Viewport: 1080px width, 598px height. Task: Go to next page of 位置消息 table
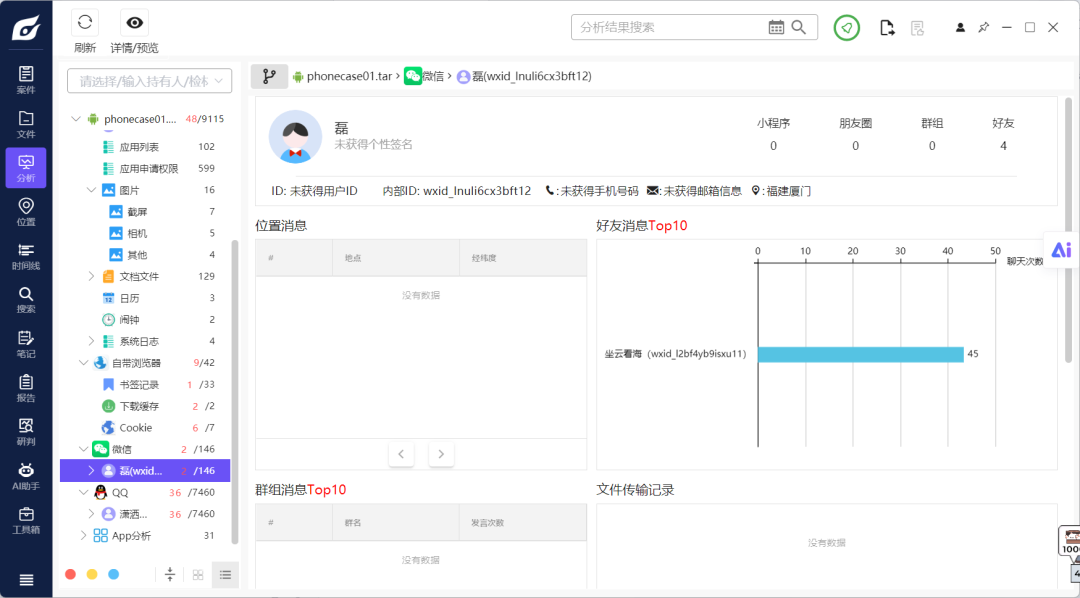click(x=441, y=454)
